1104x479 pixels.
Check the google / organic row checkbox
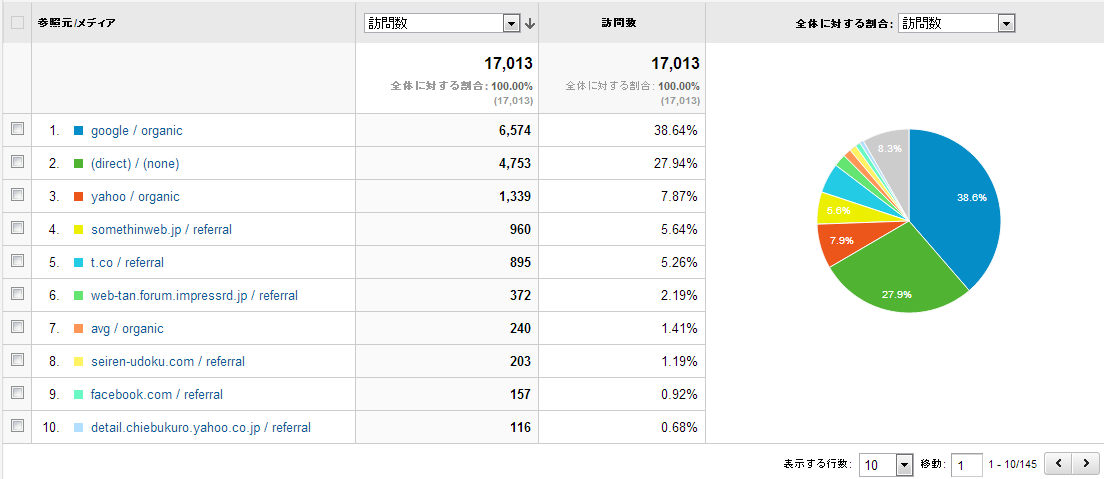point(17,129)
